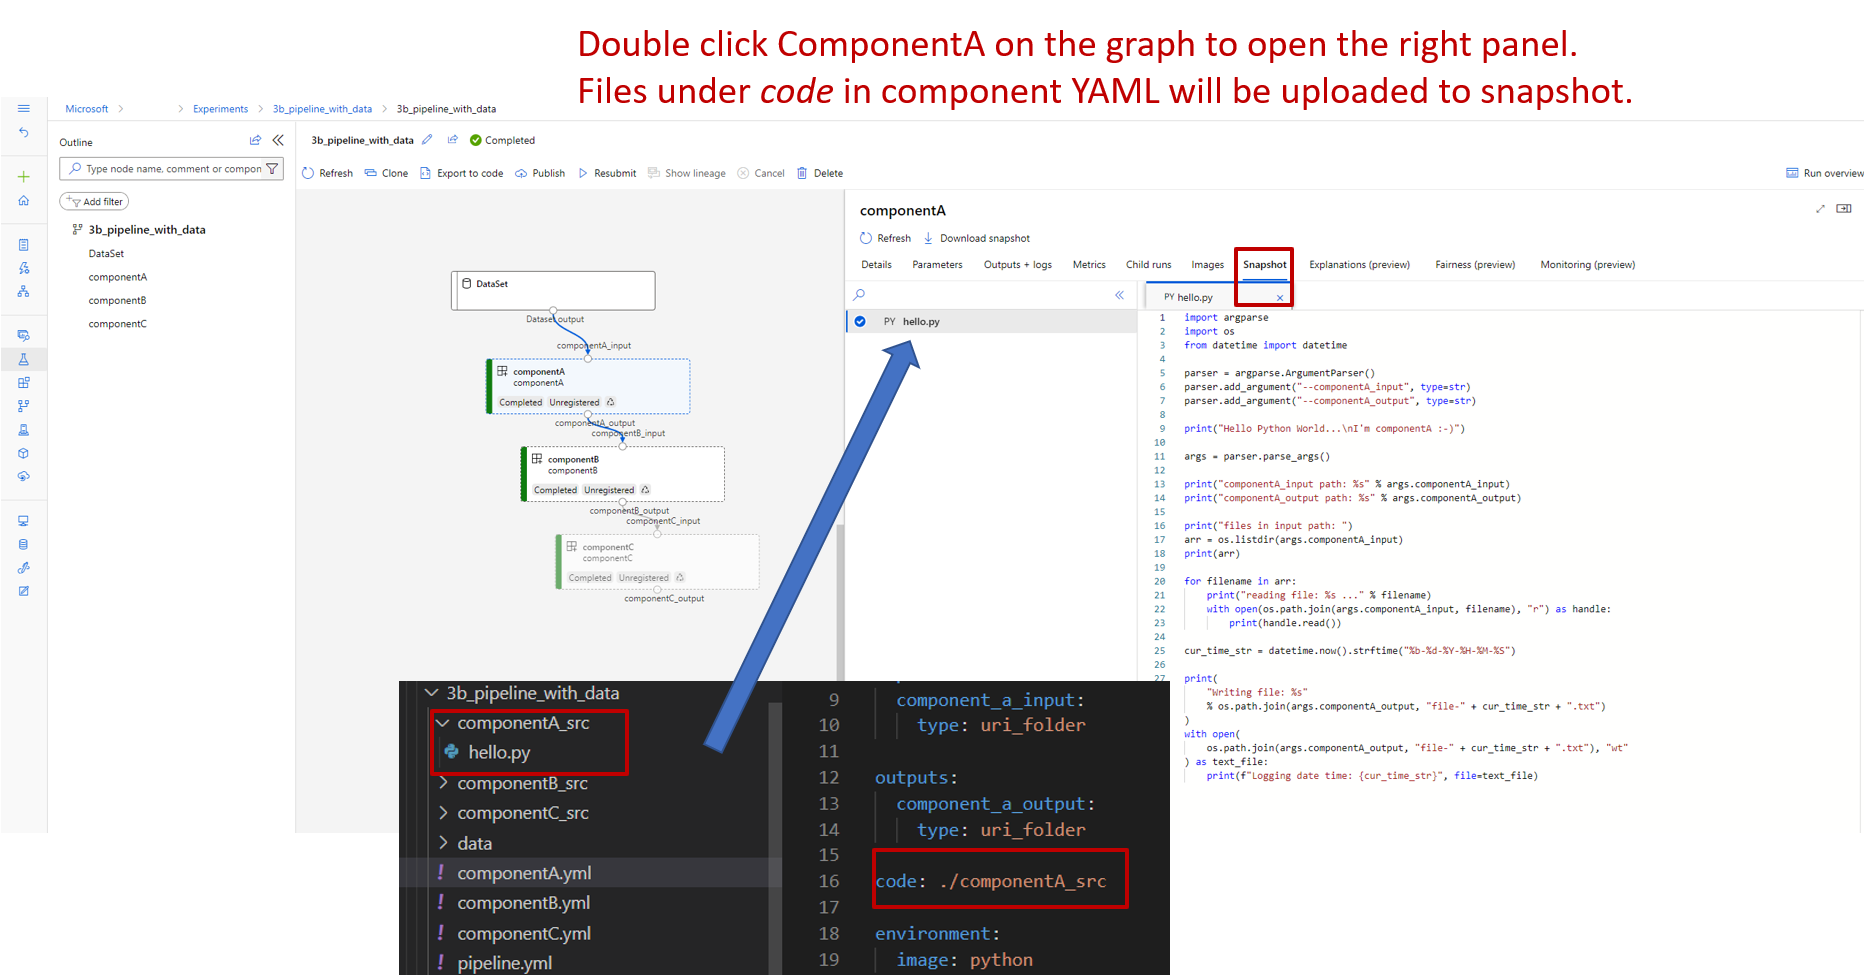1864x975 pixels.
Task: Open Environments icon in left sidebar
Action: (24, 430)
